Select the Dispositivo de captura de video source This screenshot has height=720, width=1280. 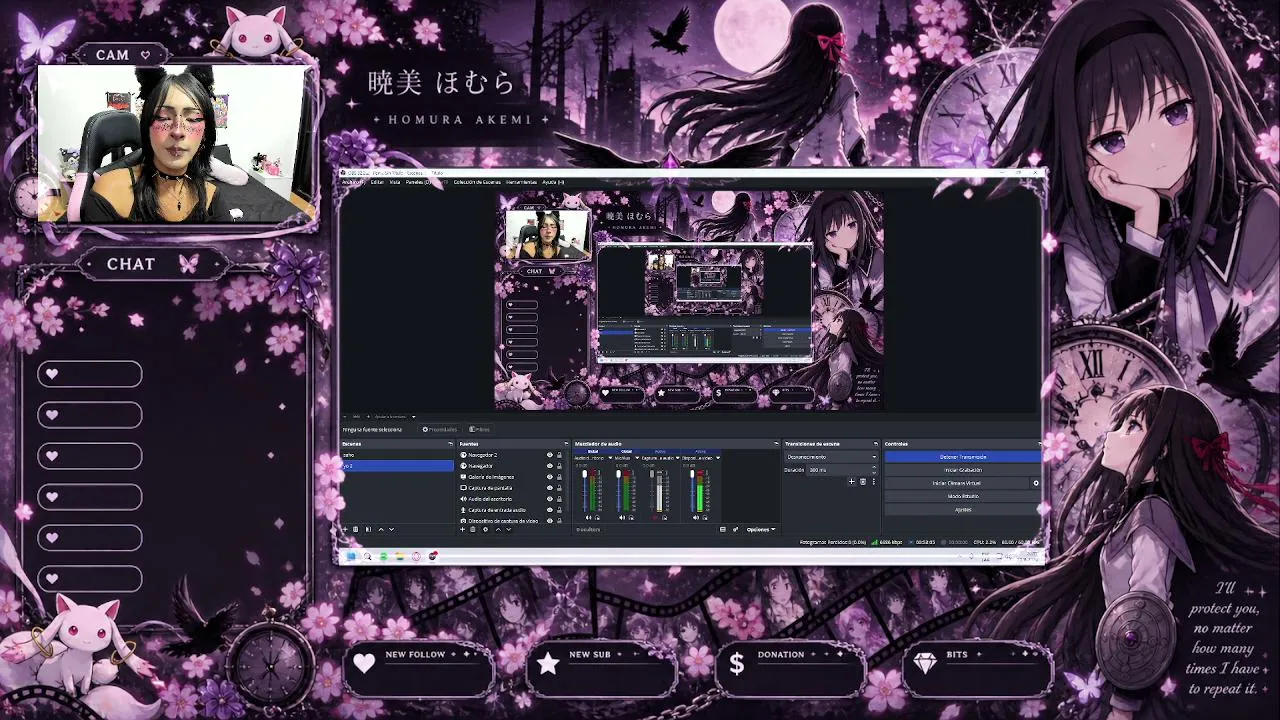pyautogui.click(x=502, y=521)
